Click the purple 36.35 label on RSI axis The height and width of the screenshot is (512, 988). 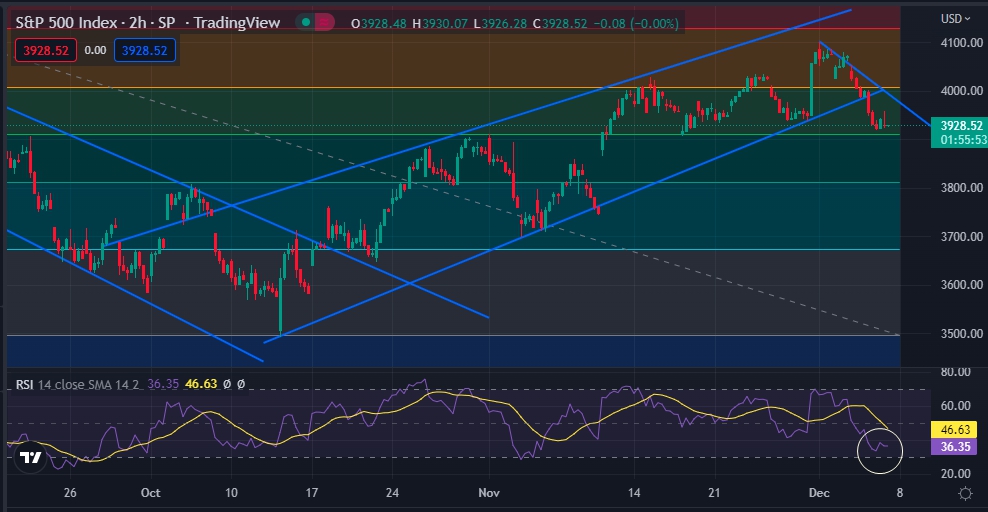click(x=955, y=447)
